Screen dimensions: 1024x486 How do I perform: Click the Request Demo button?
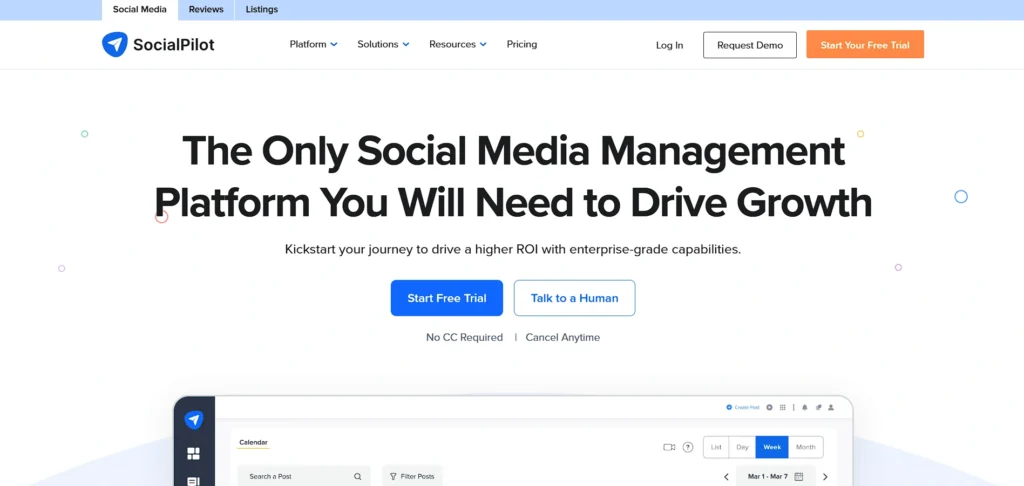(750, 45)
